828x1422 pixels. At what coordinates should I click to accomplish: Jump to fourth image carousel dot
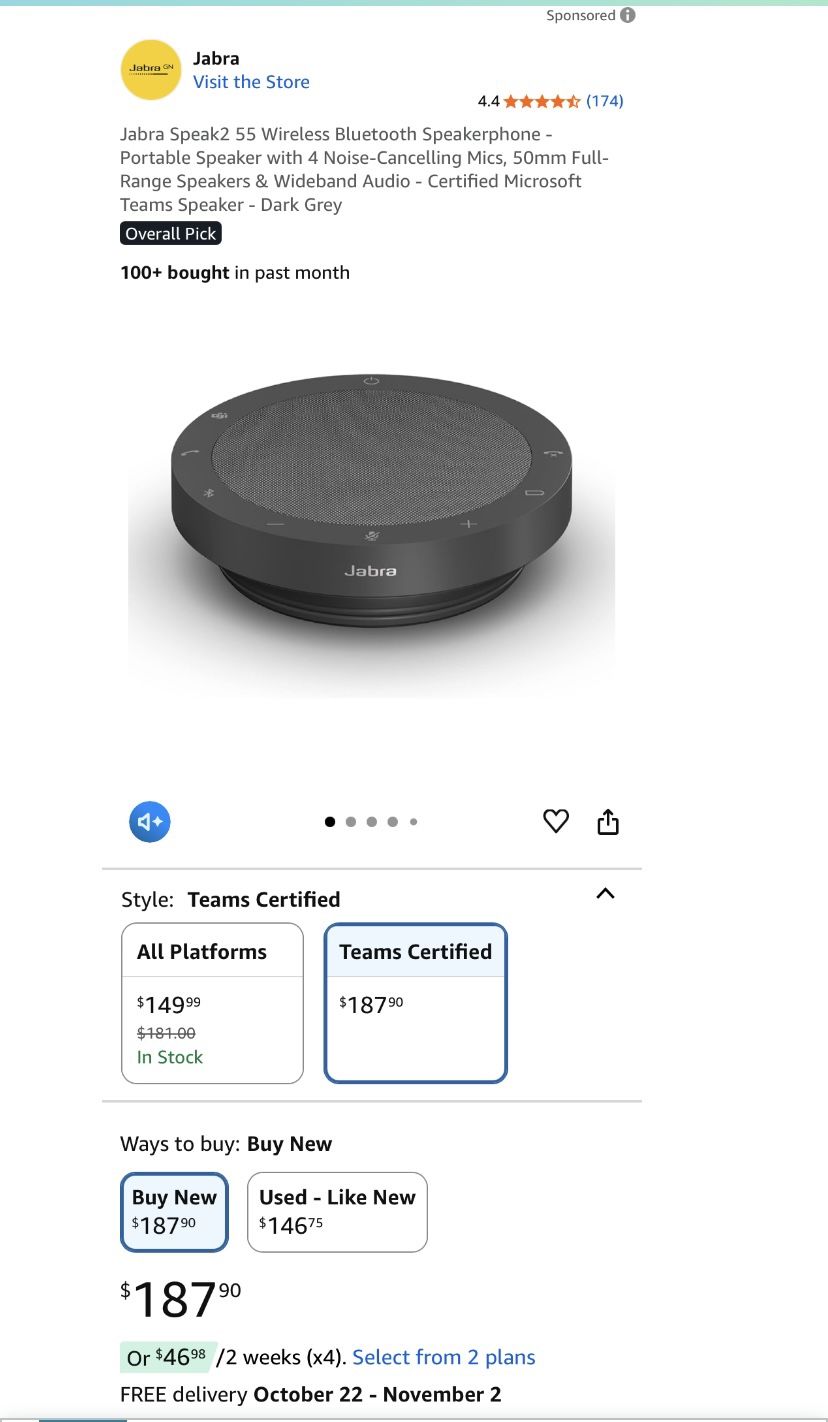tap(393, 822)
